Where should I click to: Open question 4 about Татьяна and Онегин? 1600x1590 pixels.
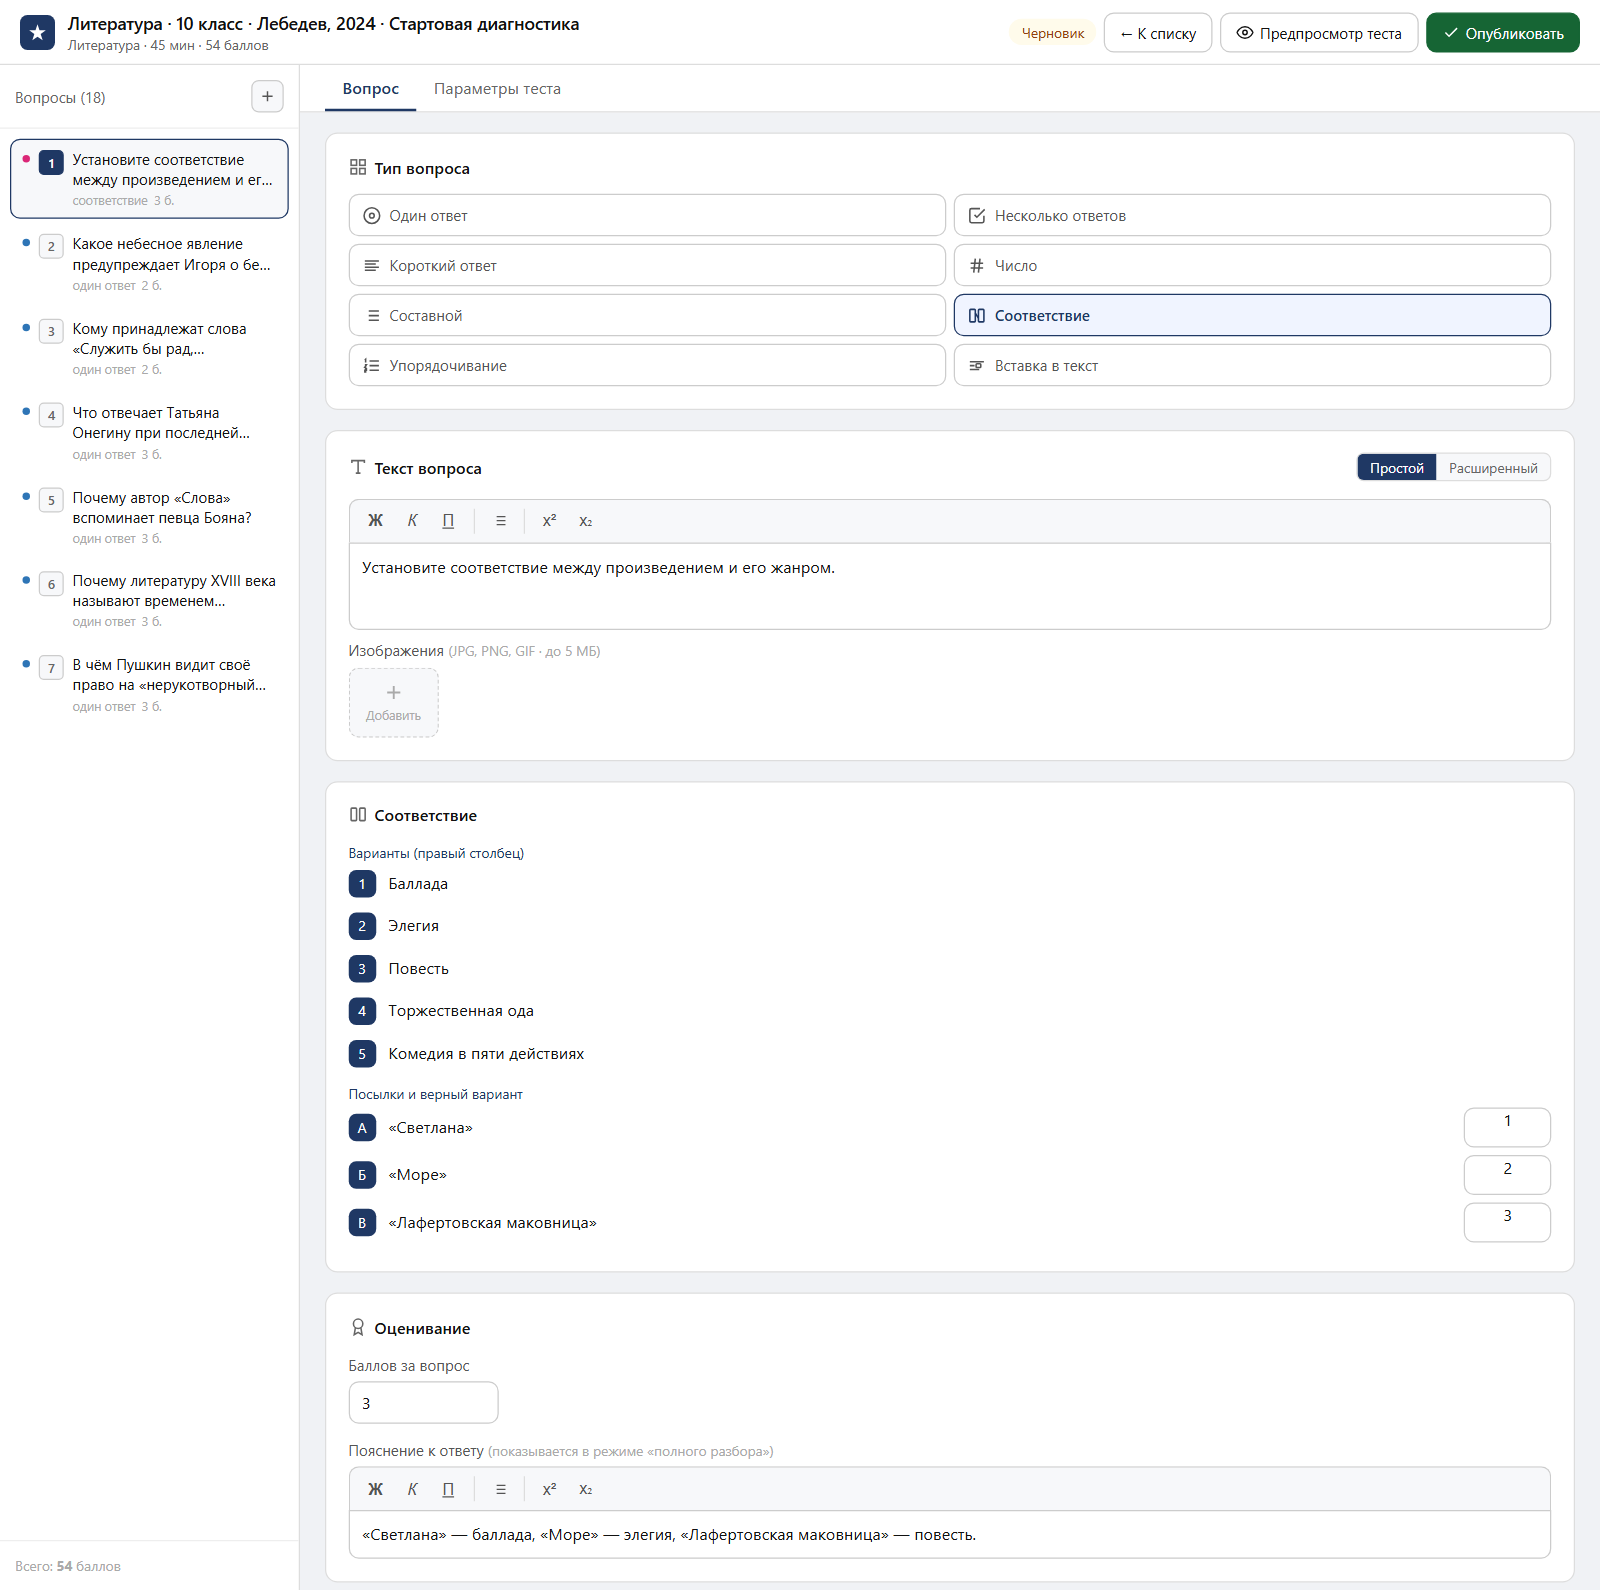coord(149,433)
